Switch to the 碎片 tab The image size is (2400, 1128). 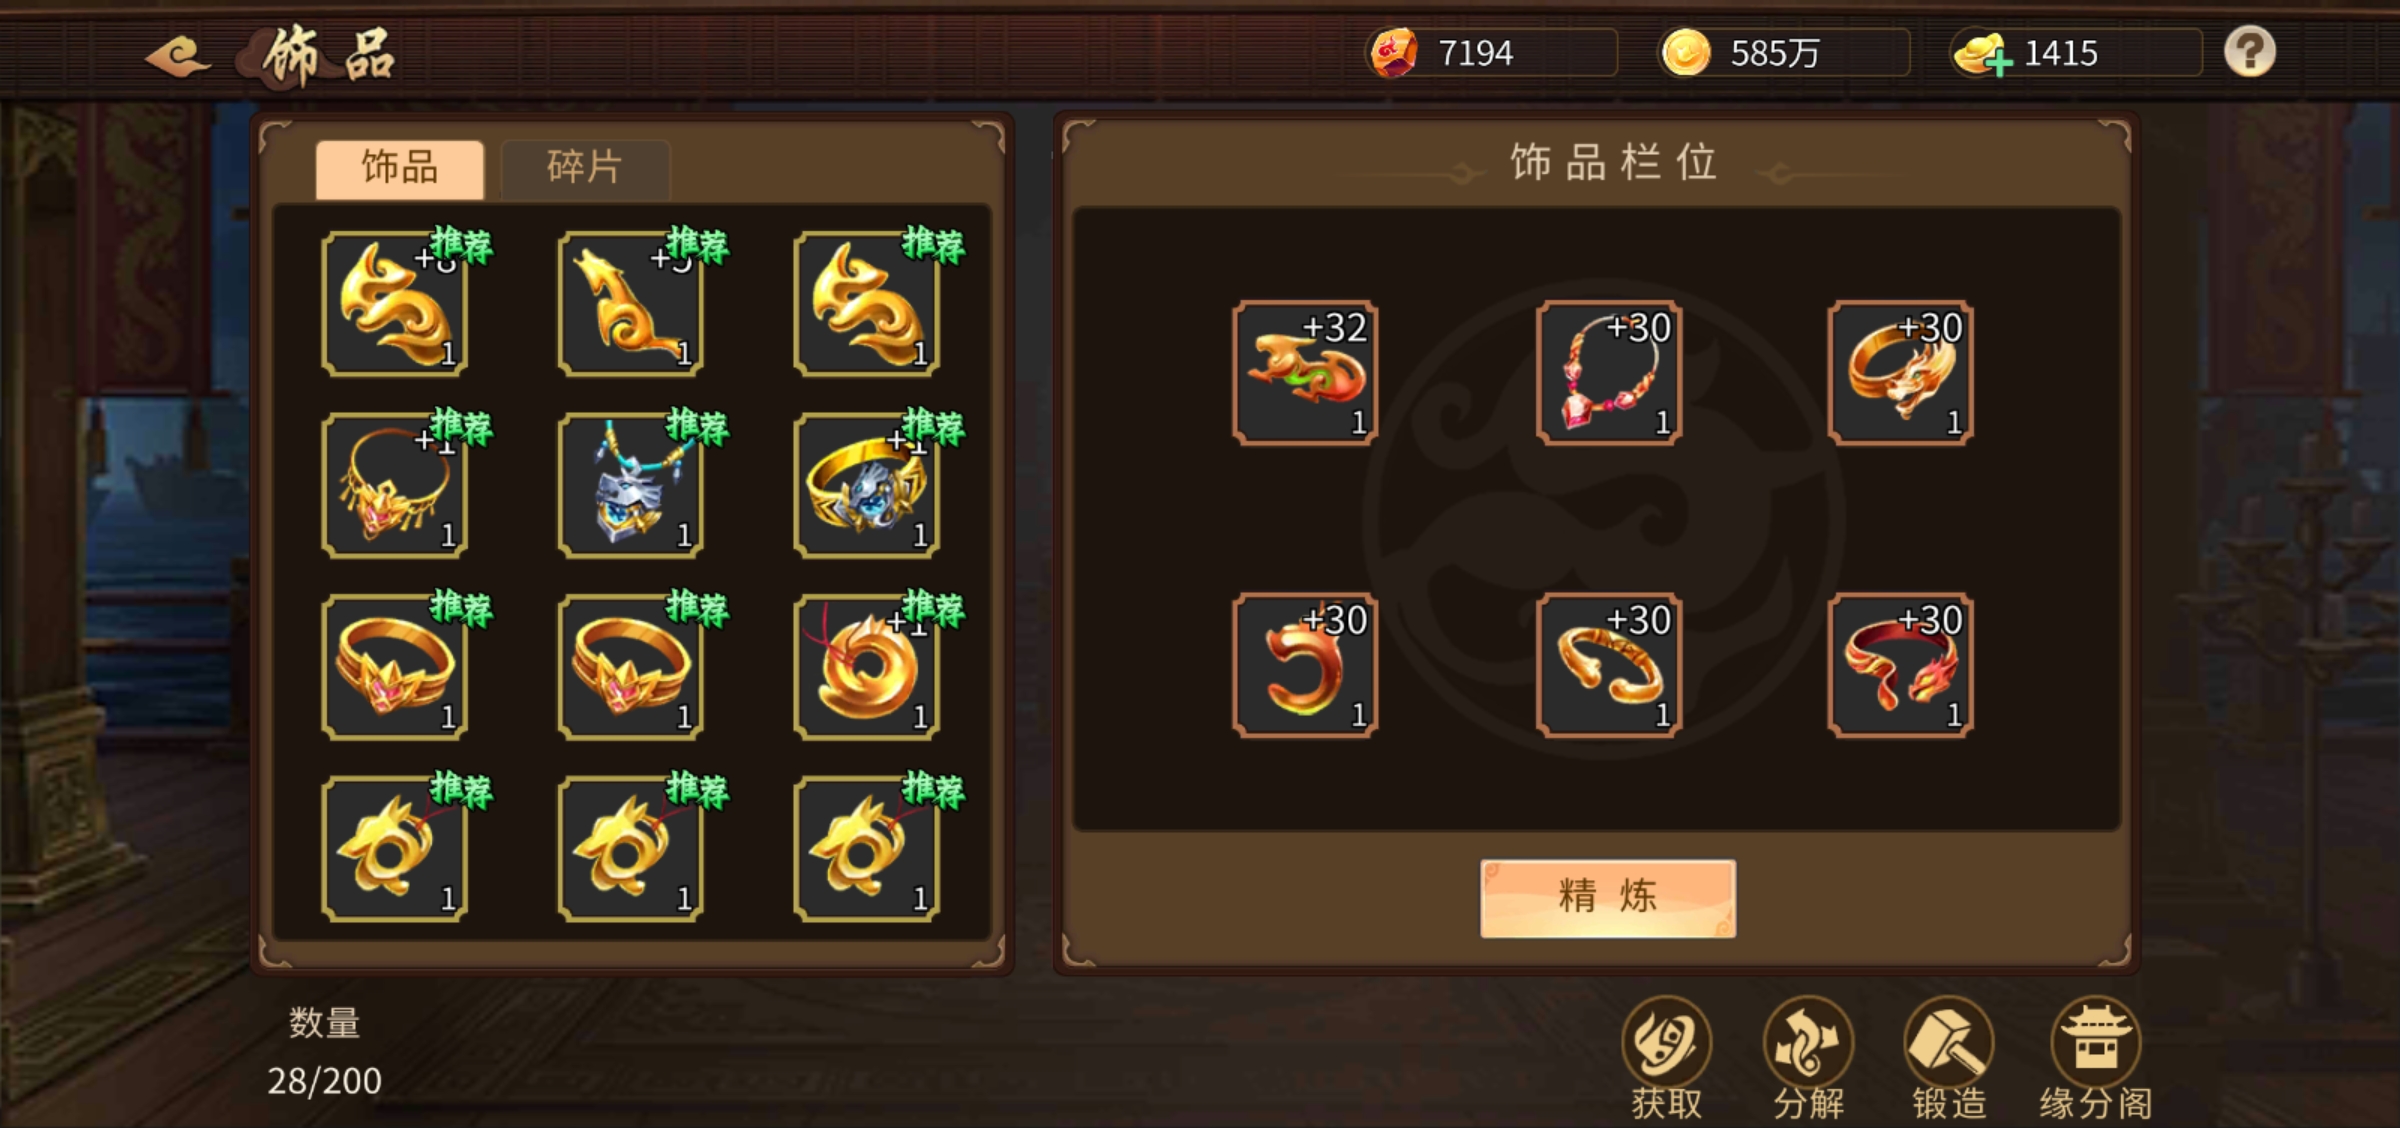(x=585, y=168)
